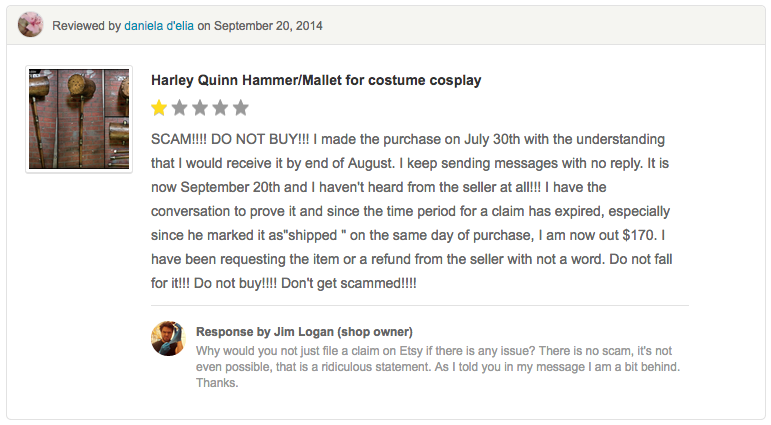Select the third gray rating star
Screen dimensions: 771x425
click(x=200, y=108)
